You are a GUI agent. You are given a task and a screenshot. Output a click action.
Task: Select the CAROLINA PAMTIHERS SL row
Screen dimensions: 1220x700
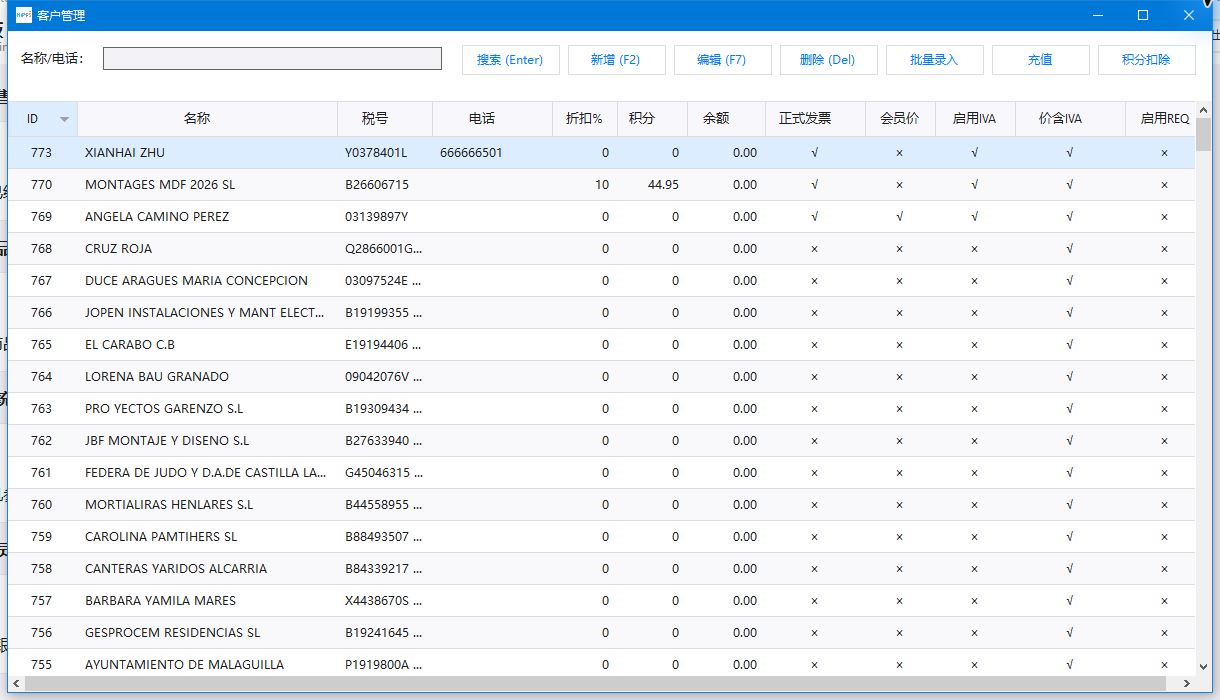click(x=601, y=537)
